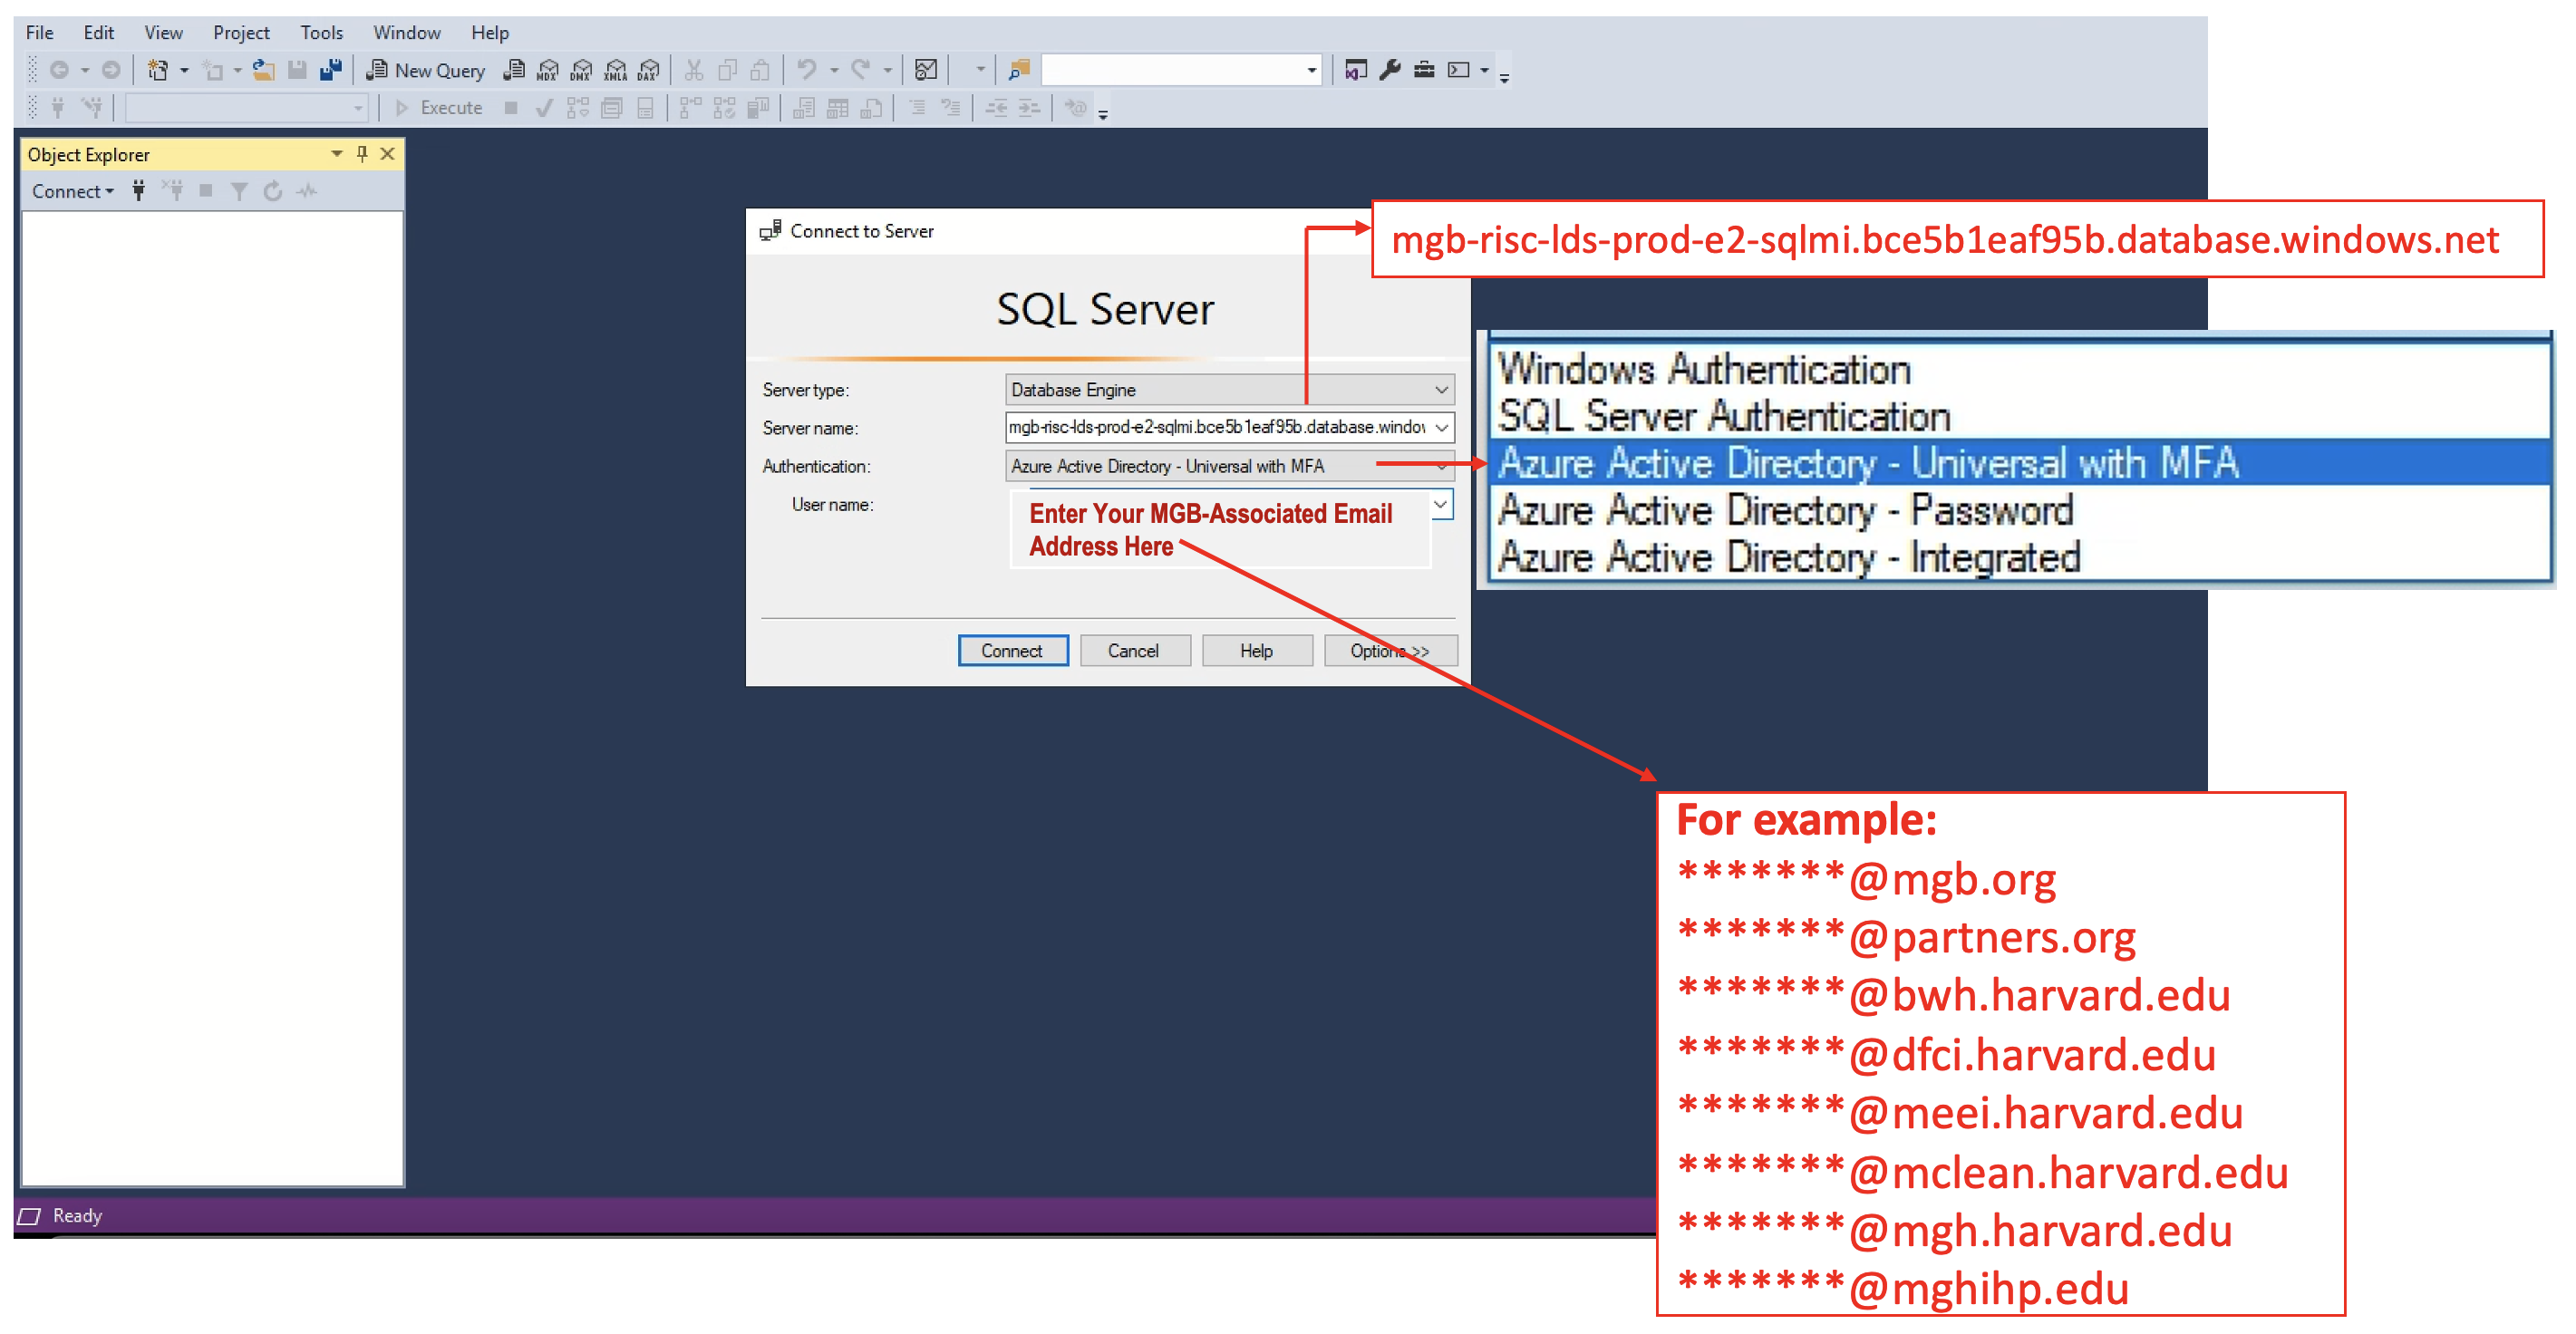Open the toolbar search combo box dropdown arrow
This screenshot has height=1334, width=2576.
click(x=1311, y=70)
